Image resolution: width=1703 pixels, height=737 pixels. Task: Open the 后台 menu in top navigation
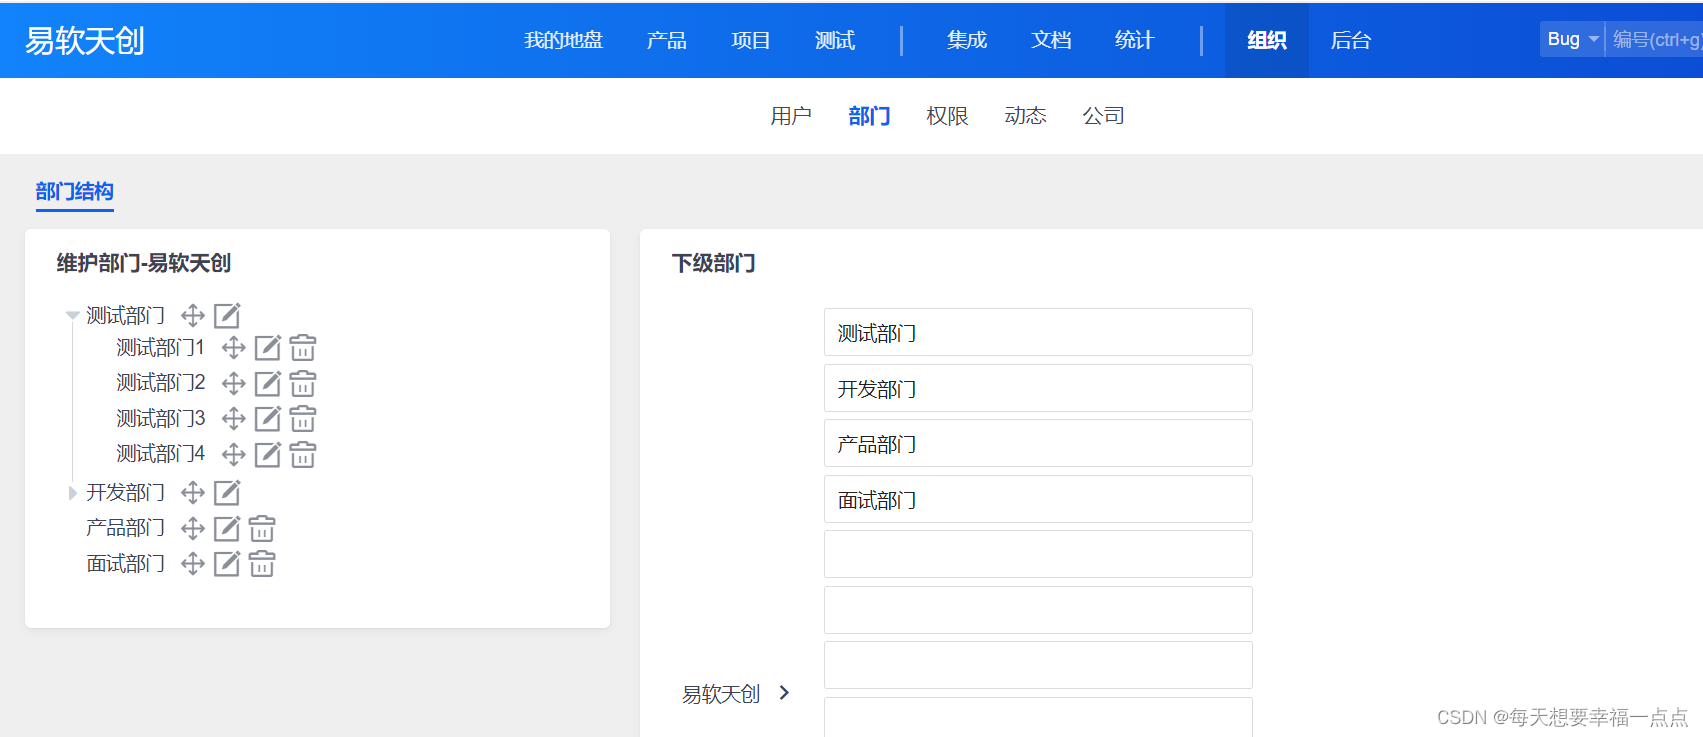1350,40
